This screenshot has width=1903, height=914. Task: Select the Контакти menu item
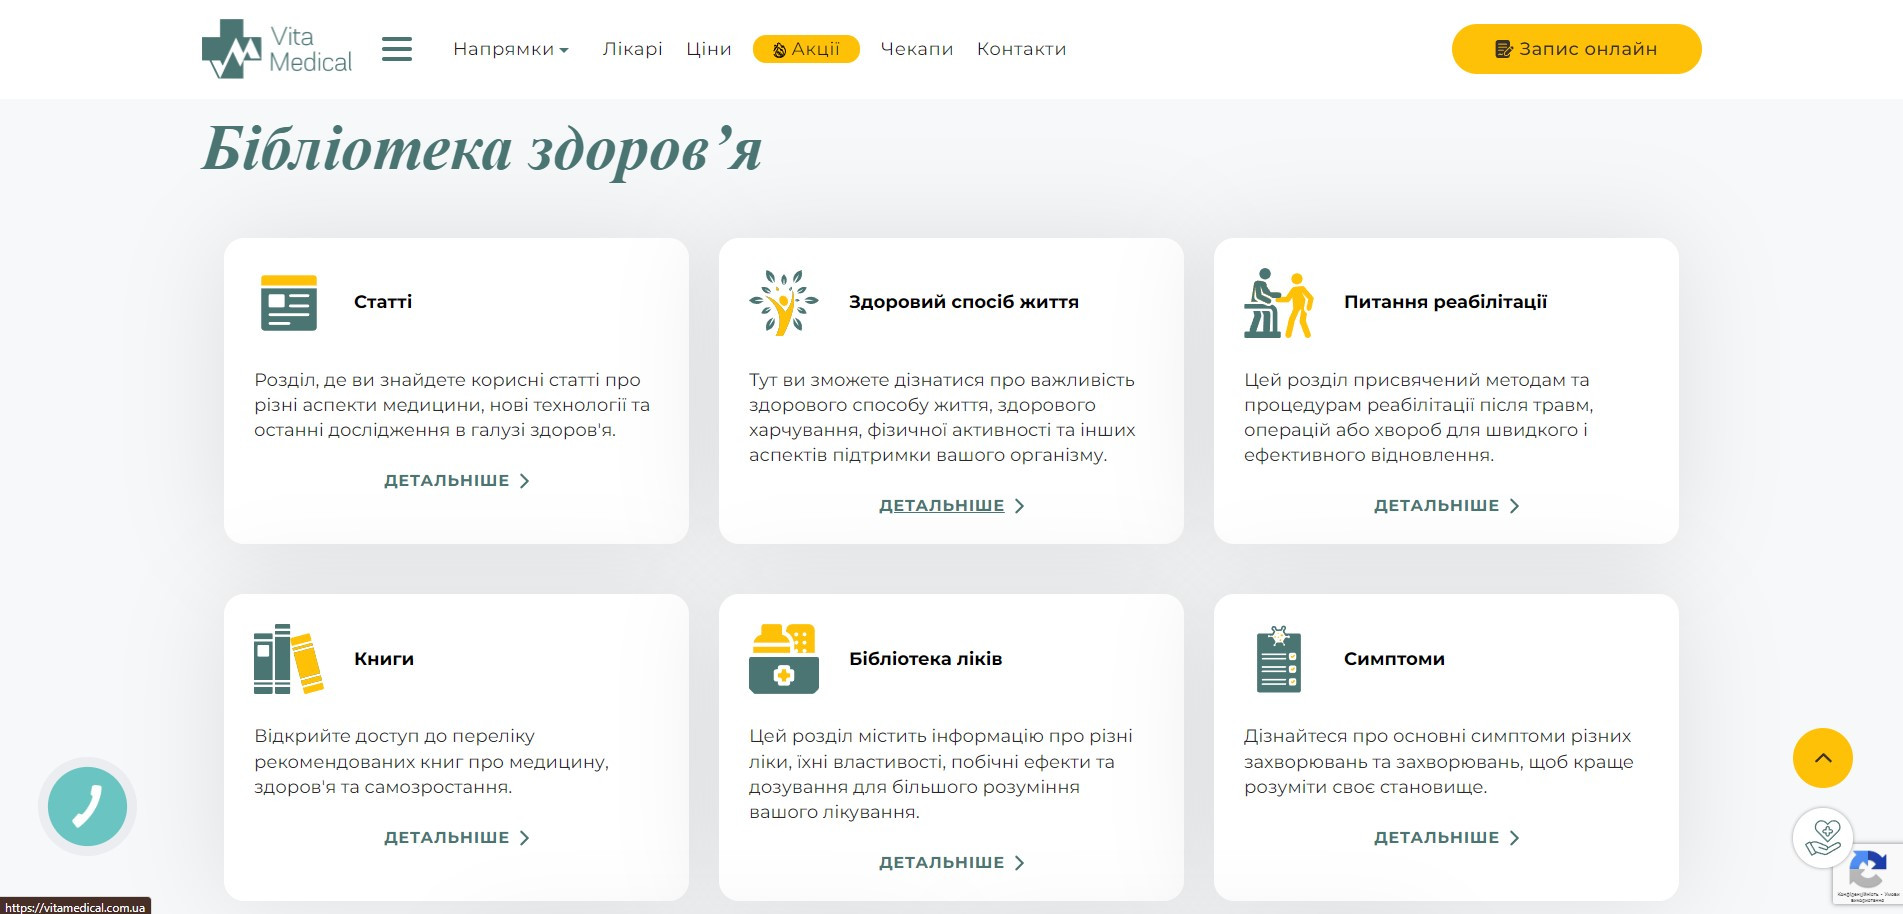[1021, 49]
